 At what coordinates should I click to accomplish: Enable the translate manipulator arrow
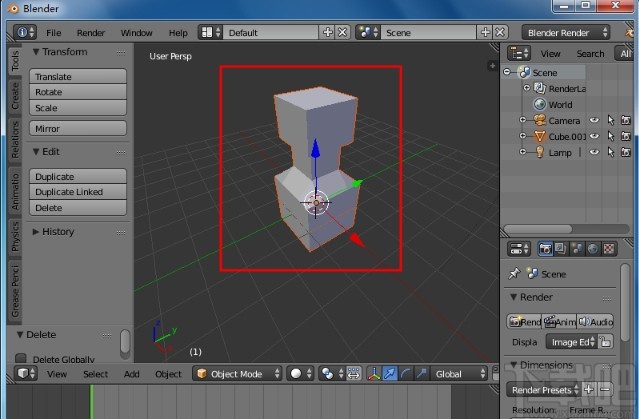point(390,373)
